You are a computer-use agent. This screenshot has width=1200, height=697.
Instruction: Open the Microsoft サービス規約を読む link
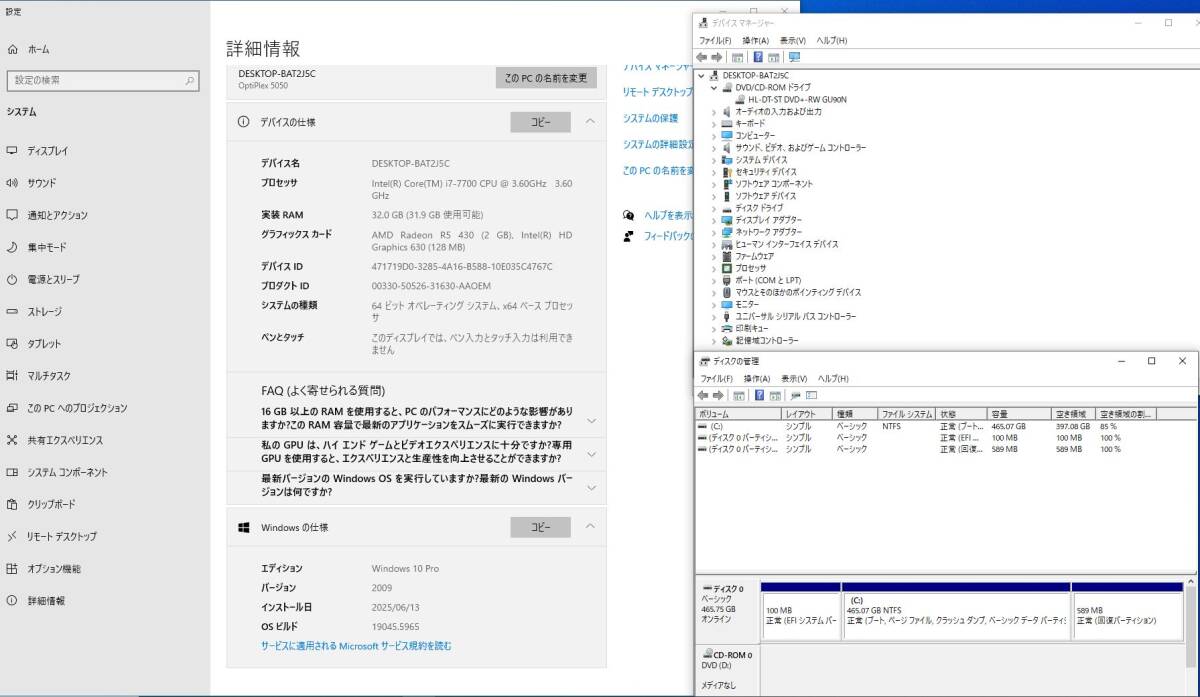[356, 646]
